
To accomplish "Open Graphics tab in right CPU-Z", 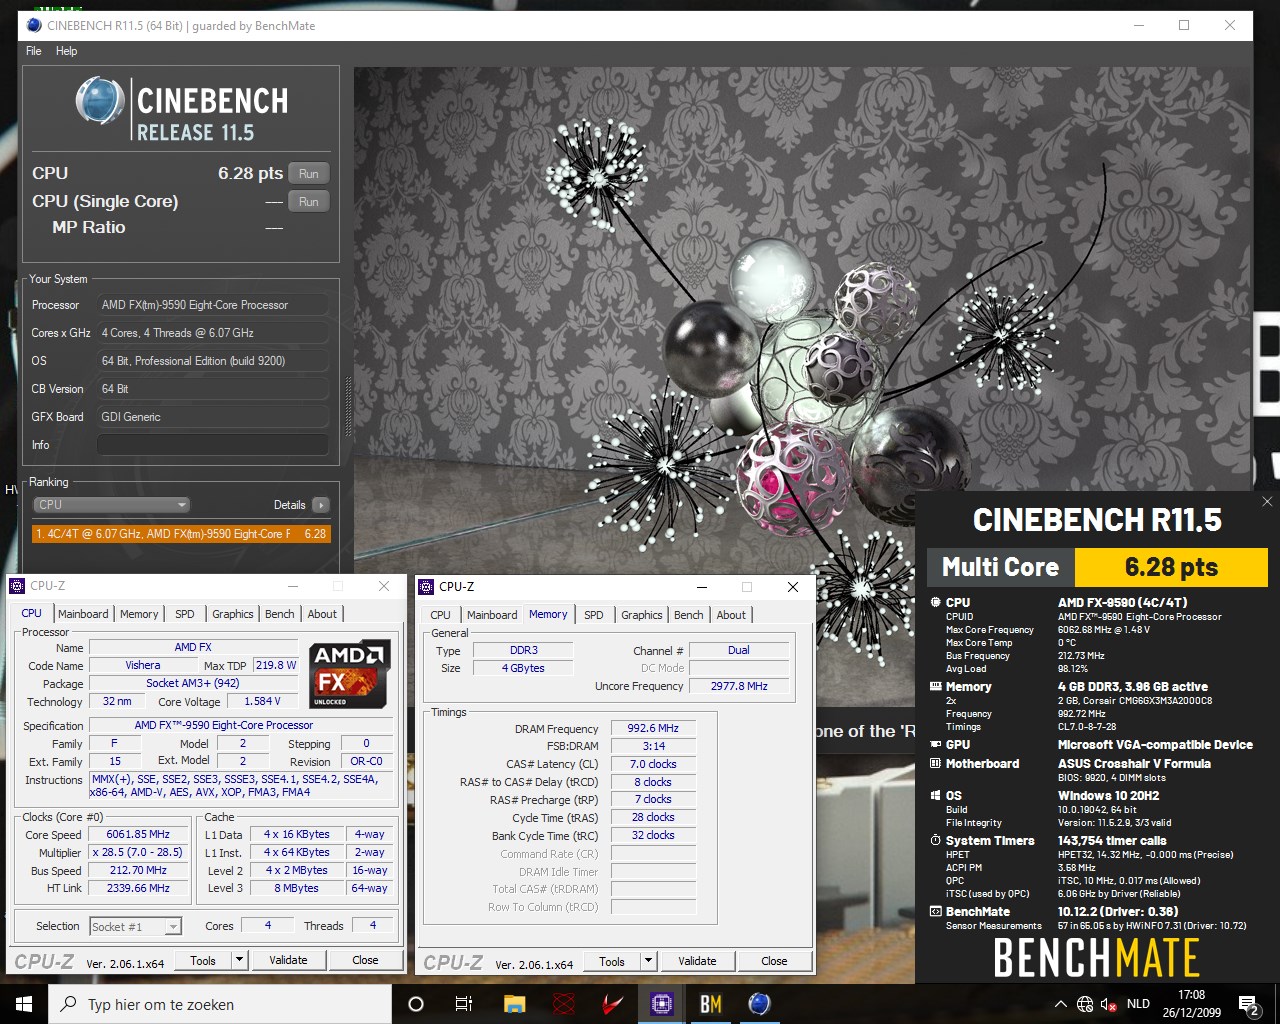I will 641,615.
